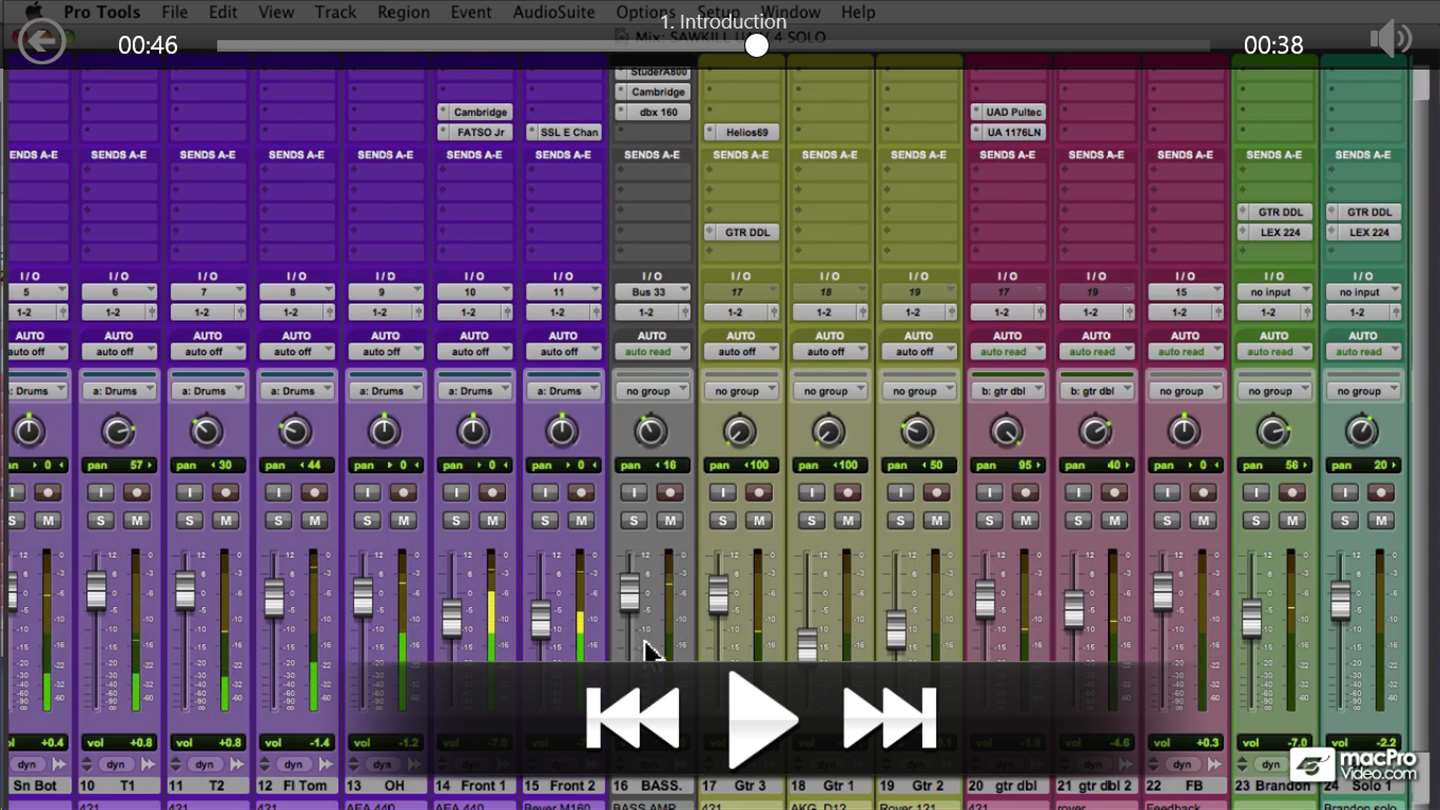Click the dyn button on Brandon track
1440x810 pixels.
coord(1270,764)
